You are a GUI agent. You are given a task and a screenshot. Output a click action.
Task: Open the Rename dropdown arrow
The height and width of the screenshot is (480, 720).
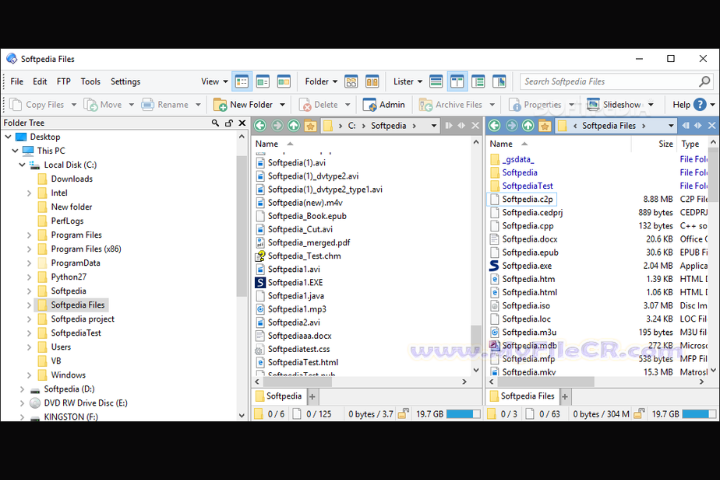pyautogui.click(x=198, y=105)
